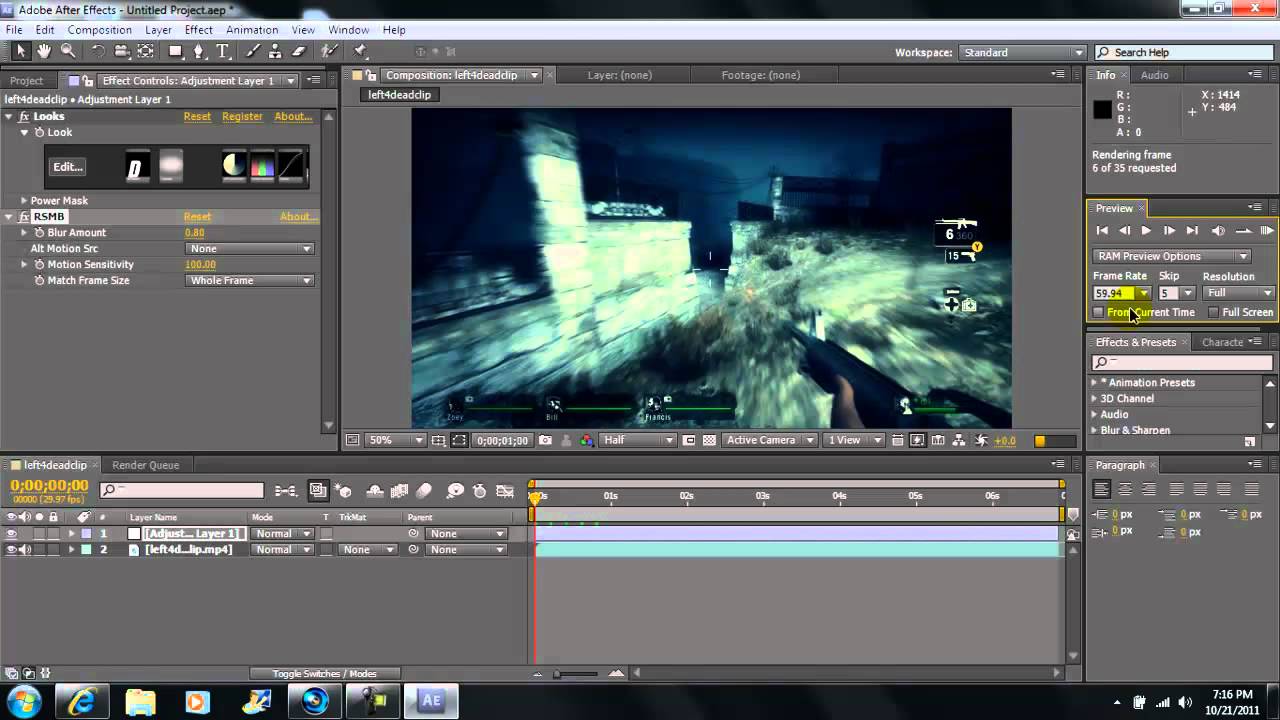The height and width of the screenshot is (720, 1280).
Task: Enable the Full Screen checkbox
Action: (1213, 313)
